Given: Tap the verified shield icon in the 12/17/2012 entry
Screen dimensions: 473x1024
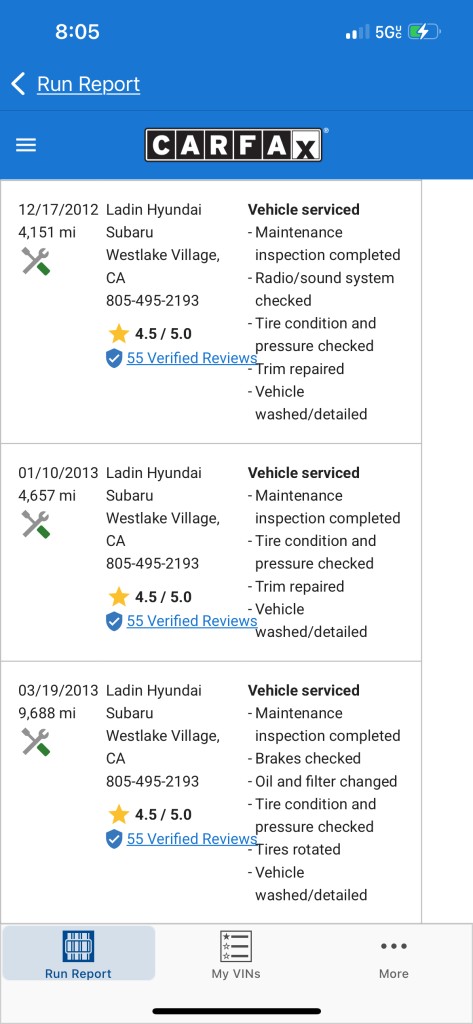Looking at the screenshot, I should point(114,358).
